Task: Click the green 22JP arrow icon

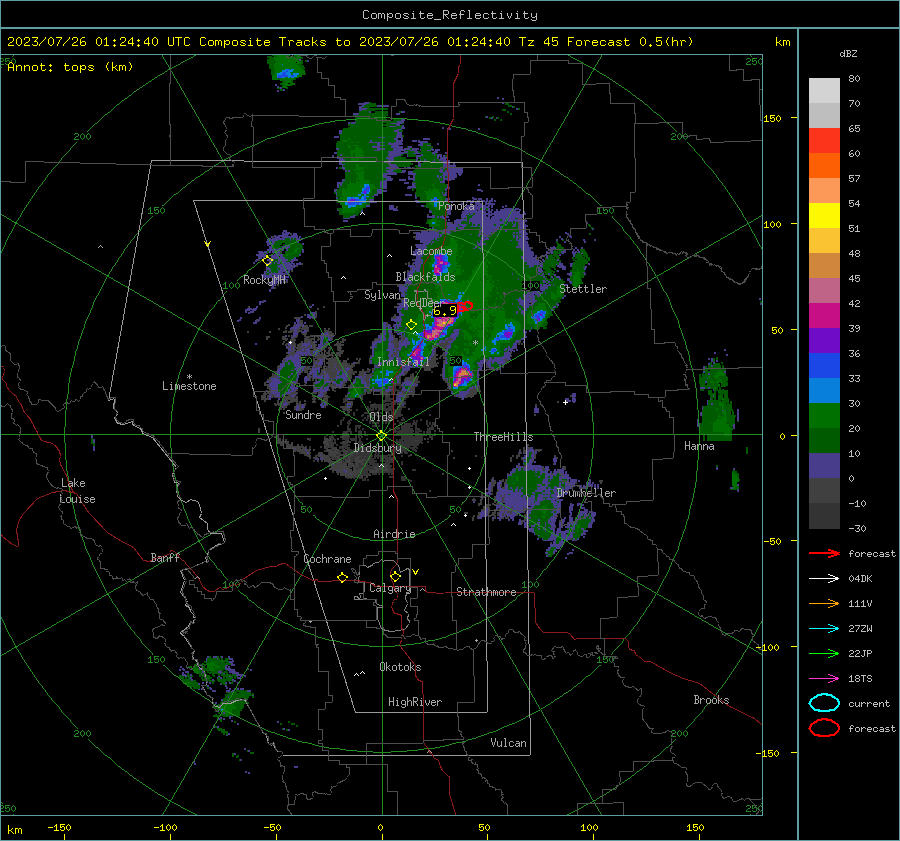Action: pyautogui.click(x=824, y=653)
